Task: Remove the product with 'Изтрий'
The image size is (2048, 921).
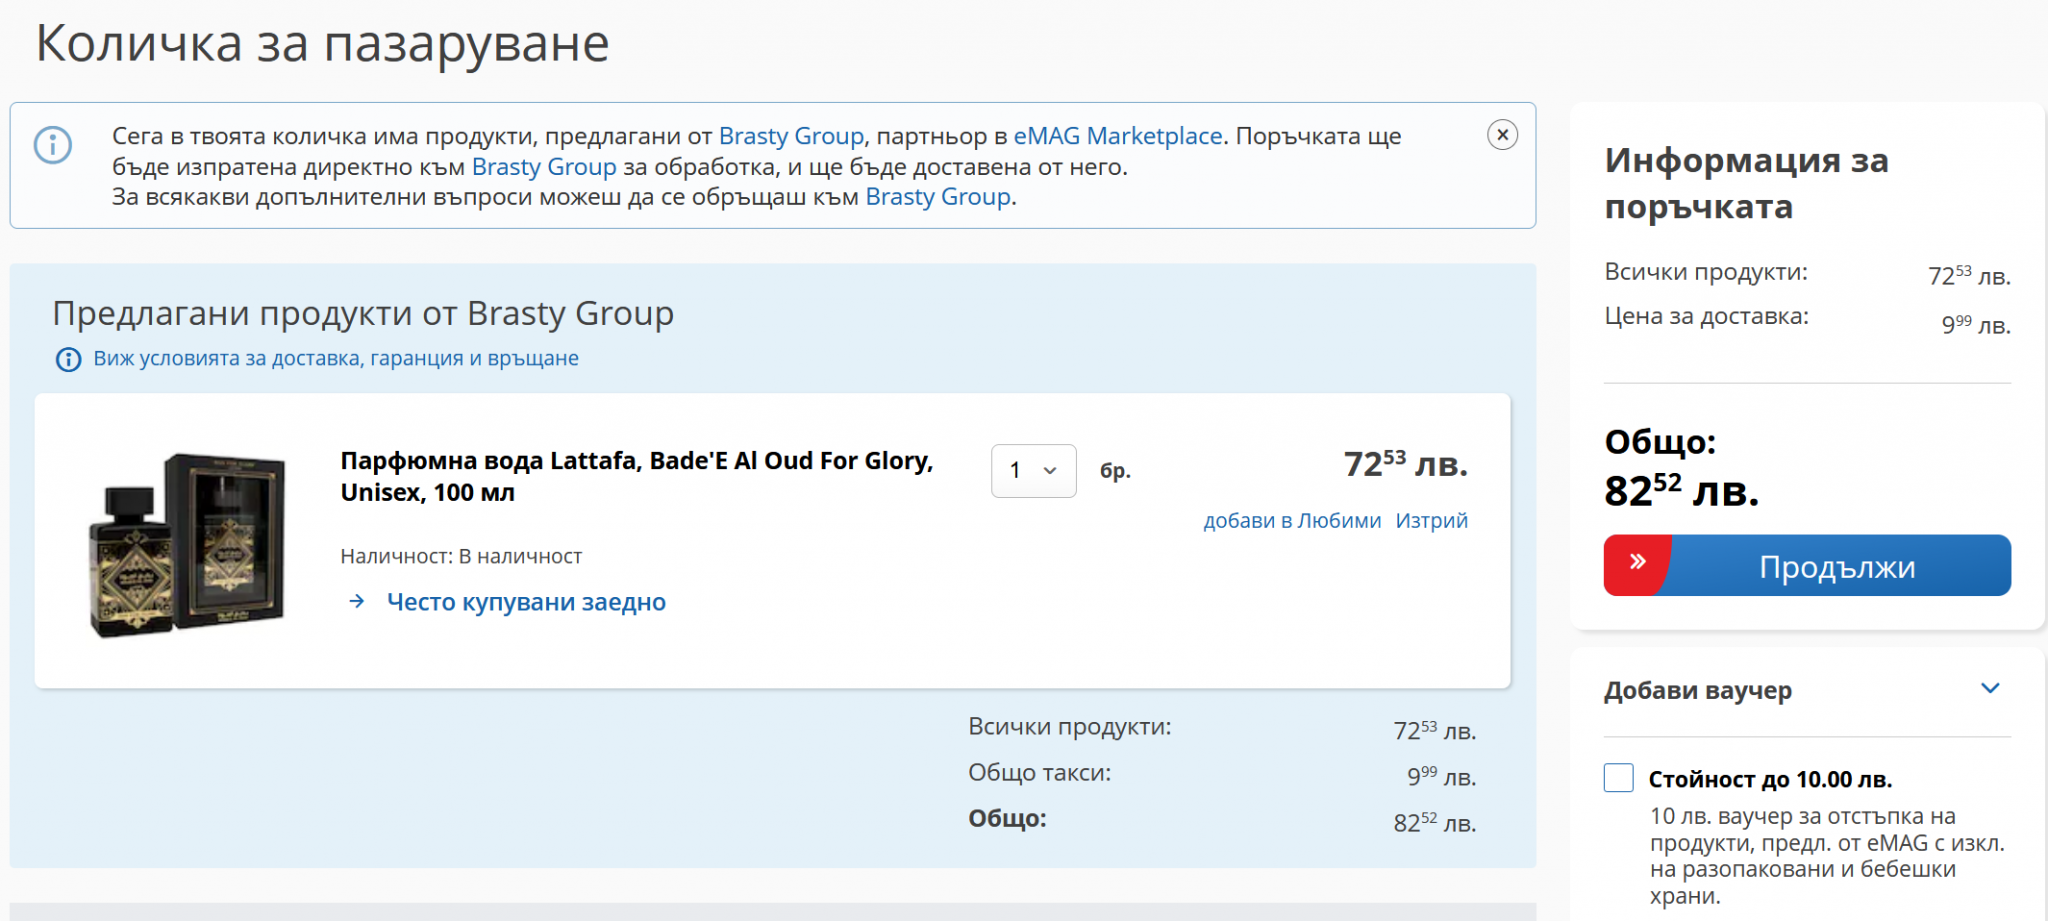Action: [1431, 520]
